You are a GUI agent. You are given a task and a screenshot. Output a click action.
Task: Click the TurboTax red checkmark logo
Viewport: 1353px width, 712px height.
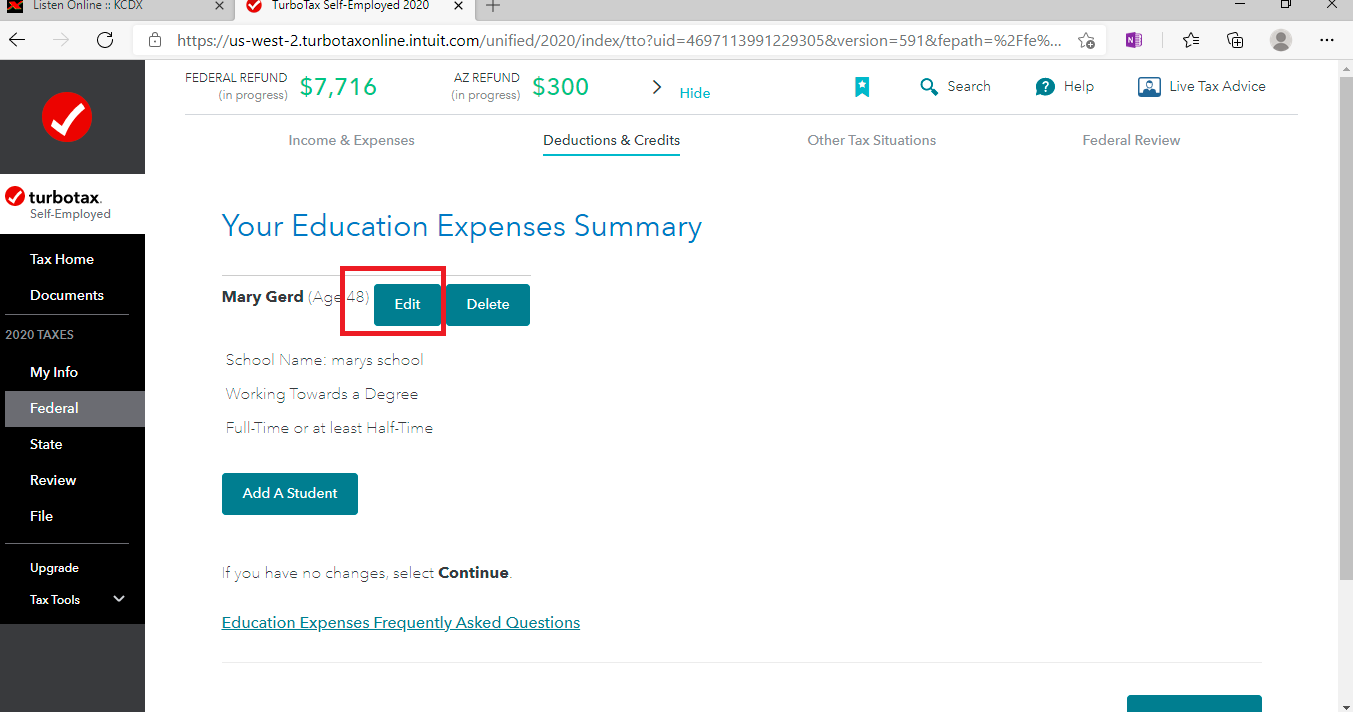click(67, 117)
